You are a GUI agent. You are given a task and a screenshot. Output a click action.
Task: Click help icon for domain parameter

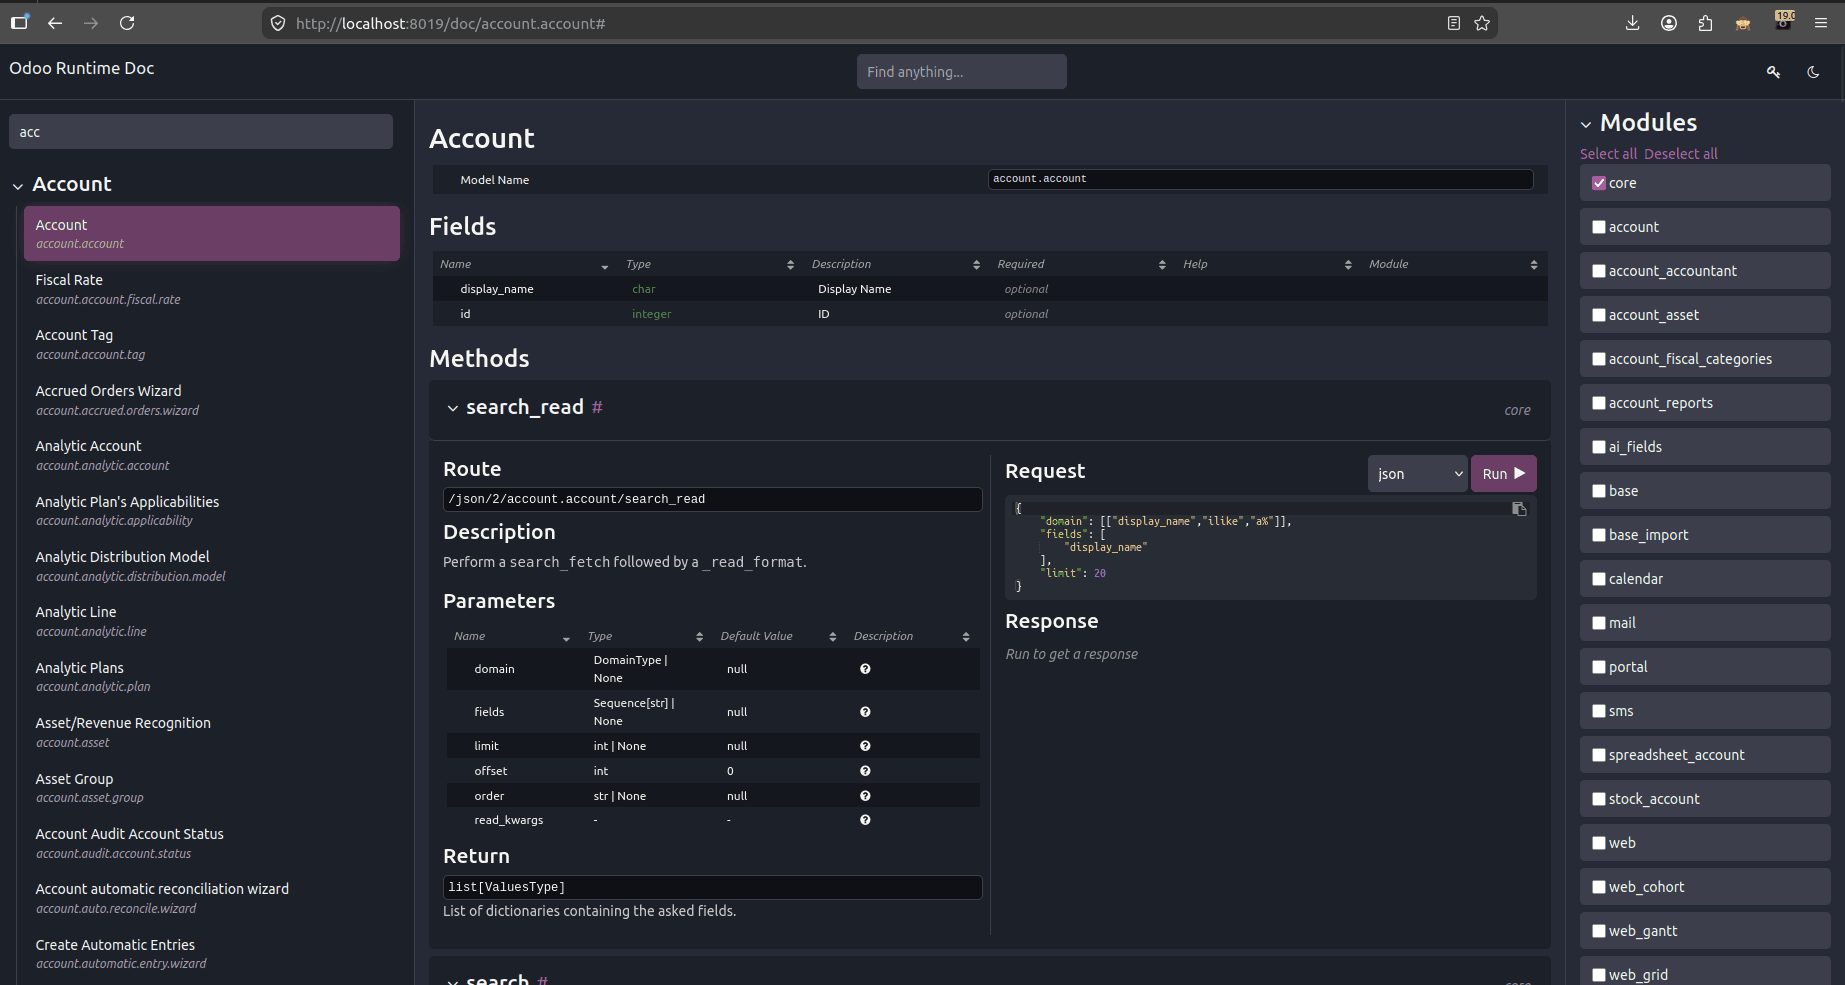coord(865,669)
